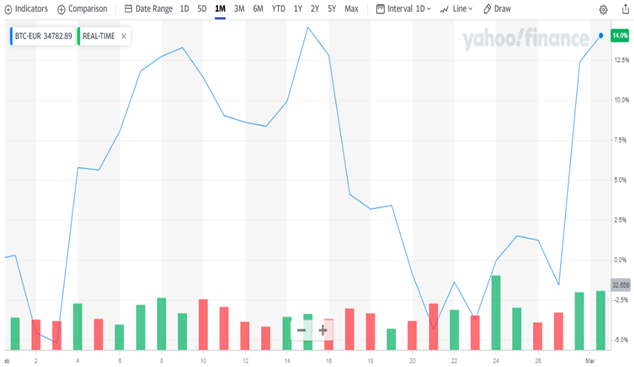
Task: Click the share chart icon
Action: [x=625, y=9]
